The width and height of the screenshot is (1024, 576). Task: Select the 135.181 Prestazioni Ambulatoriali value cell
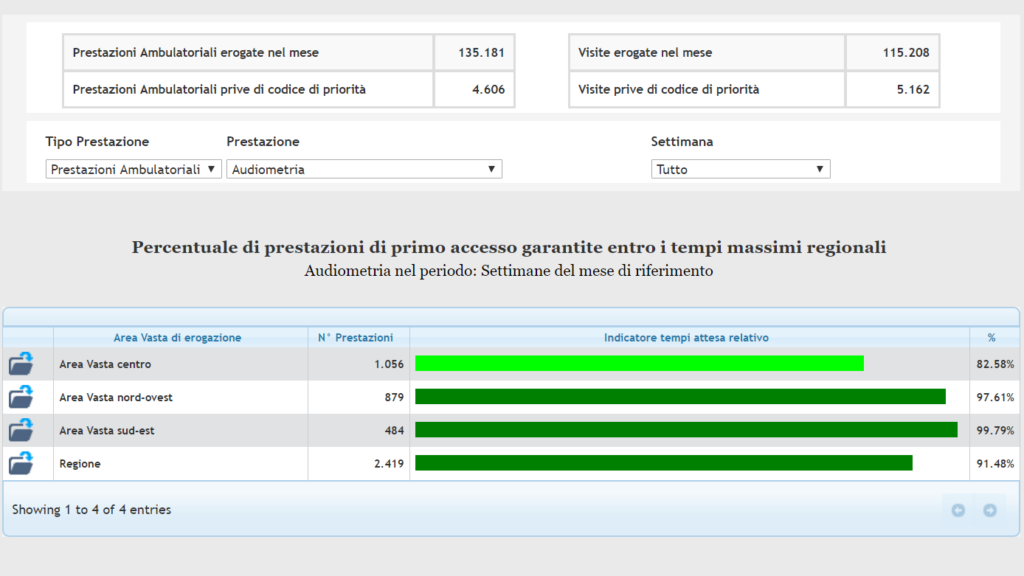coord(474,52)
